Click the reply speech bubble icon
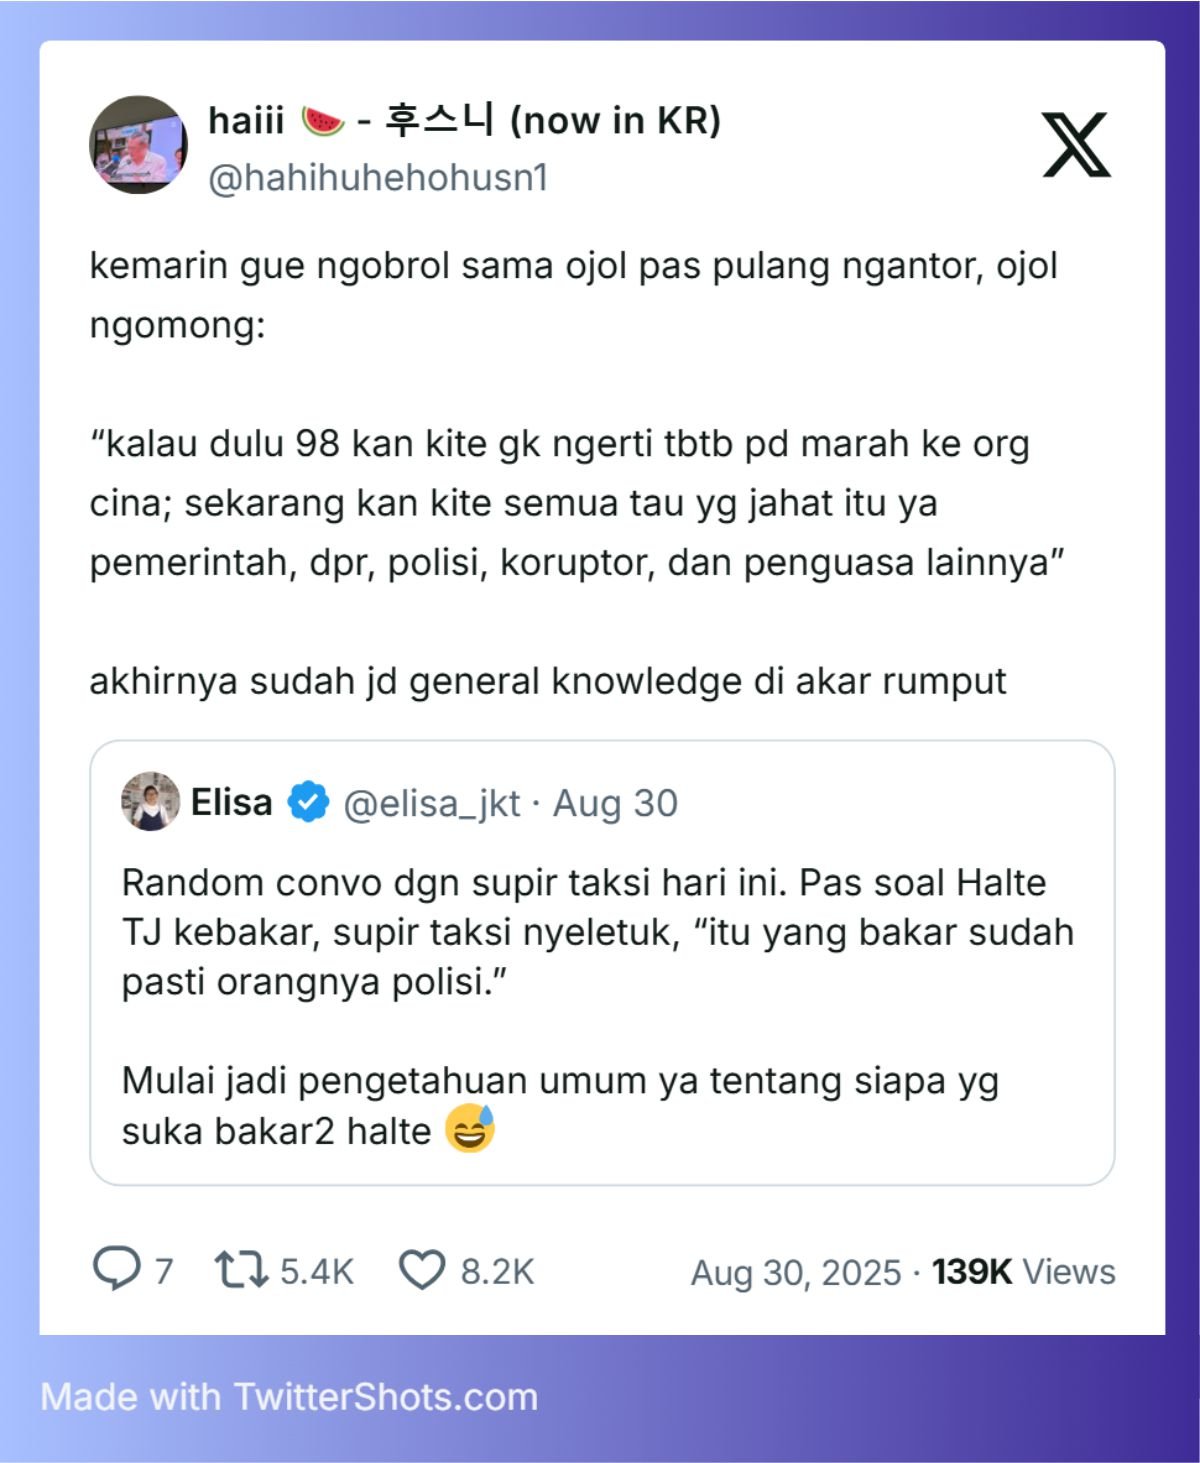The image size is (1200, 1463). click(116, 1268)
